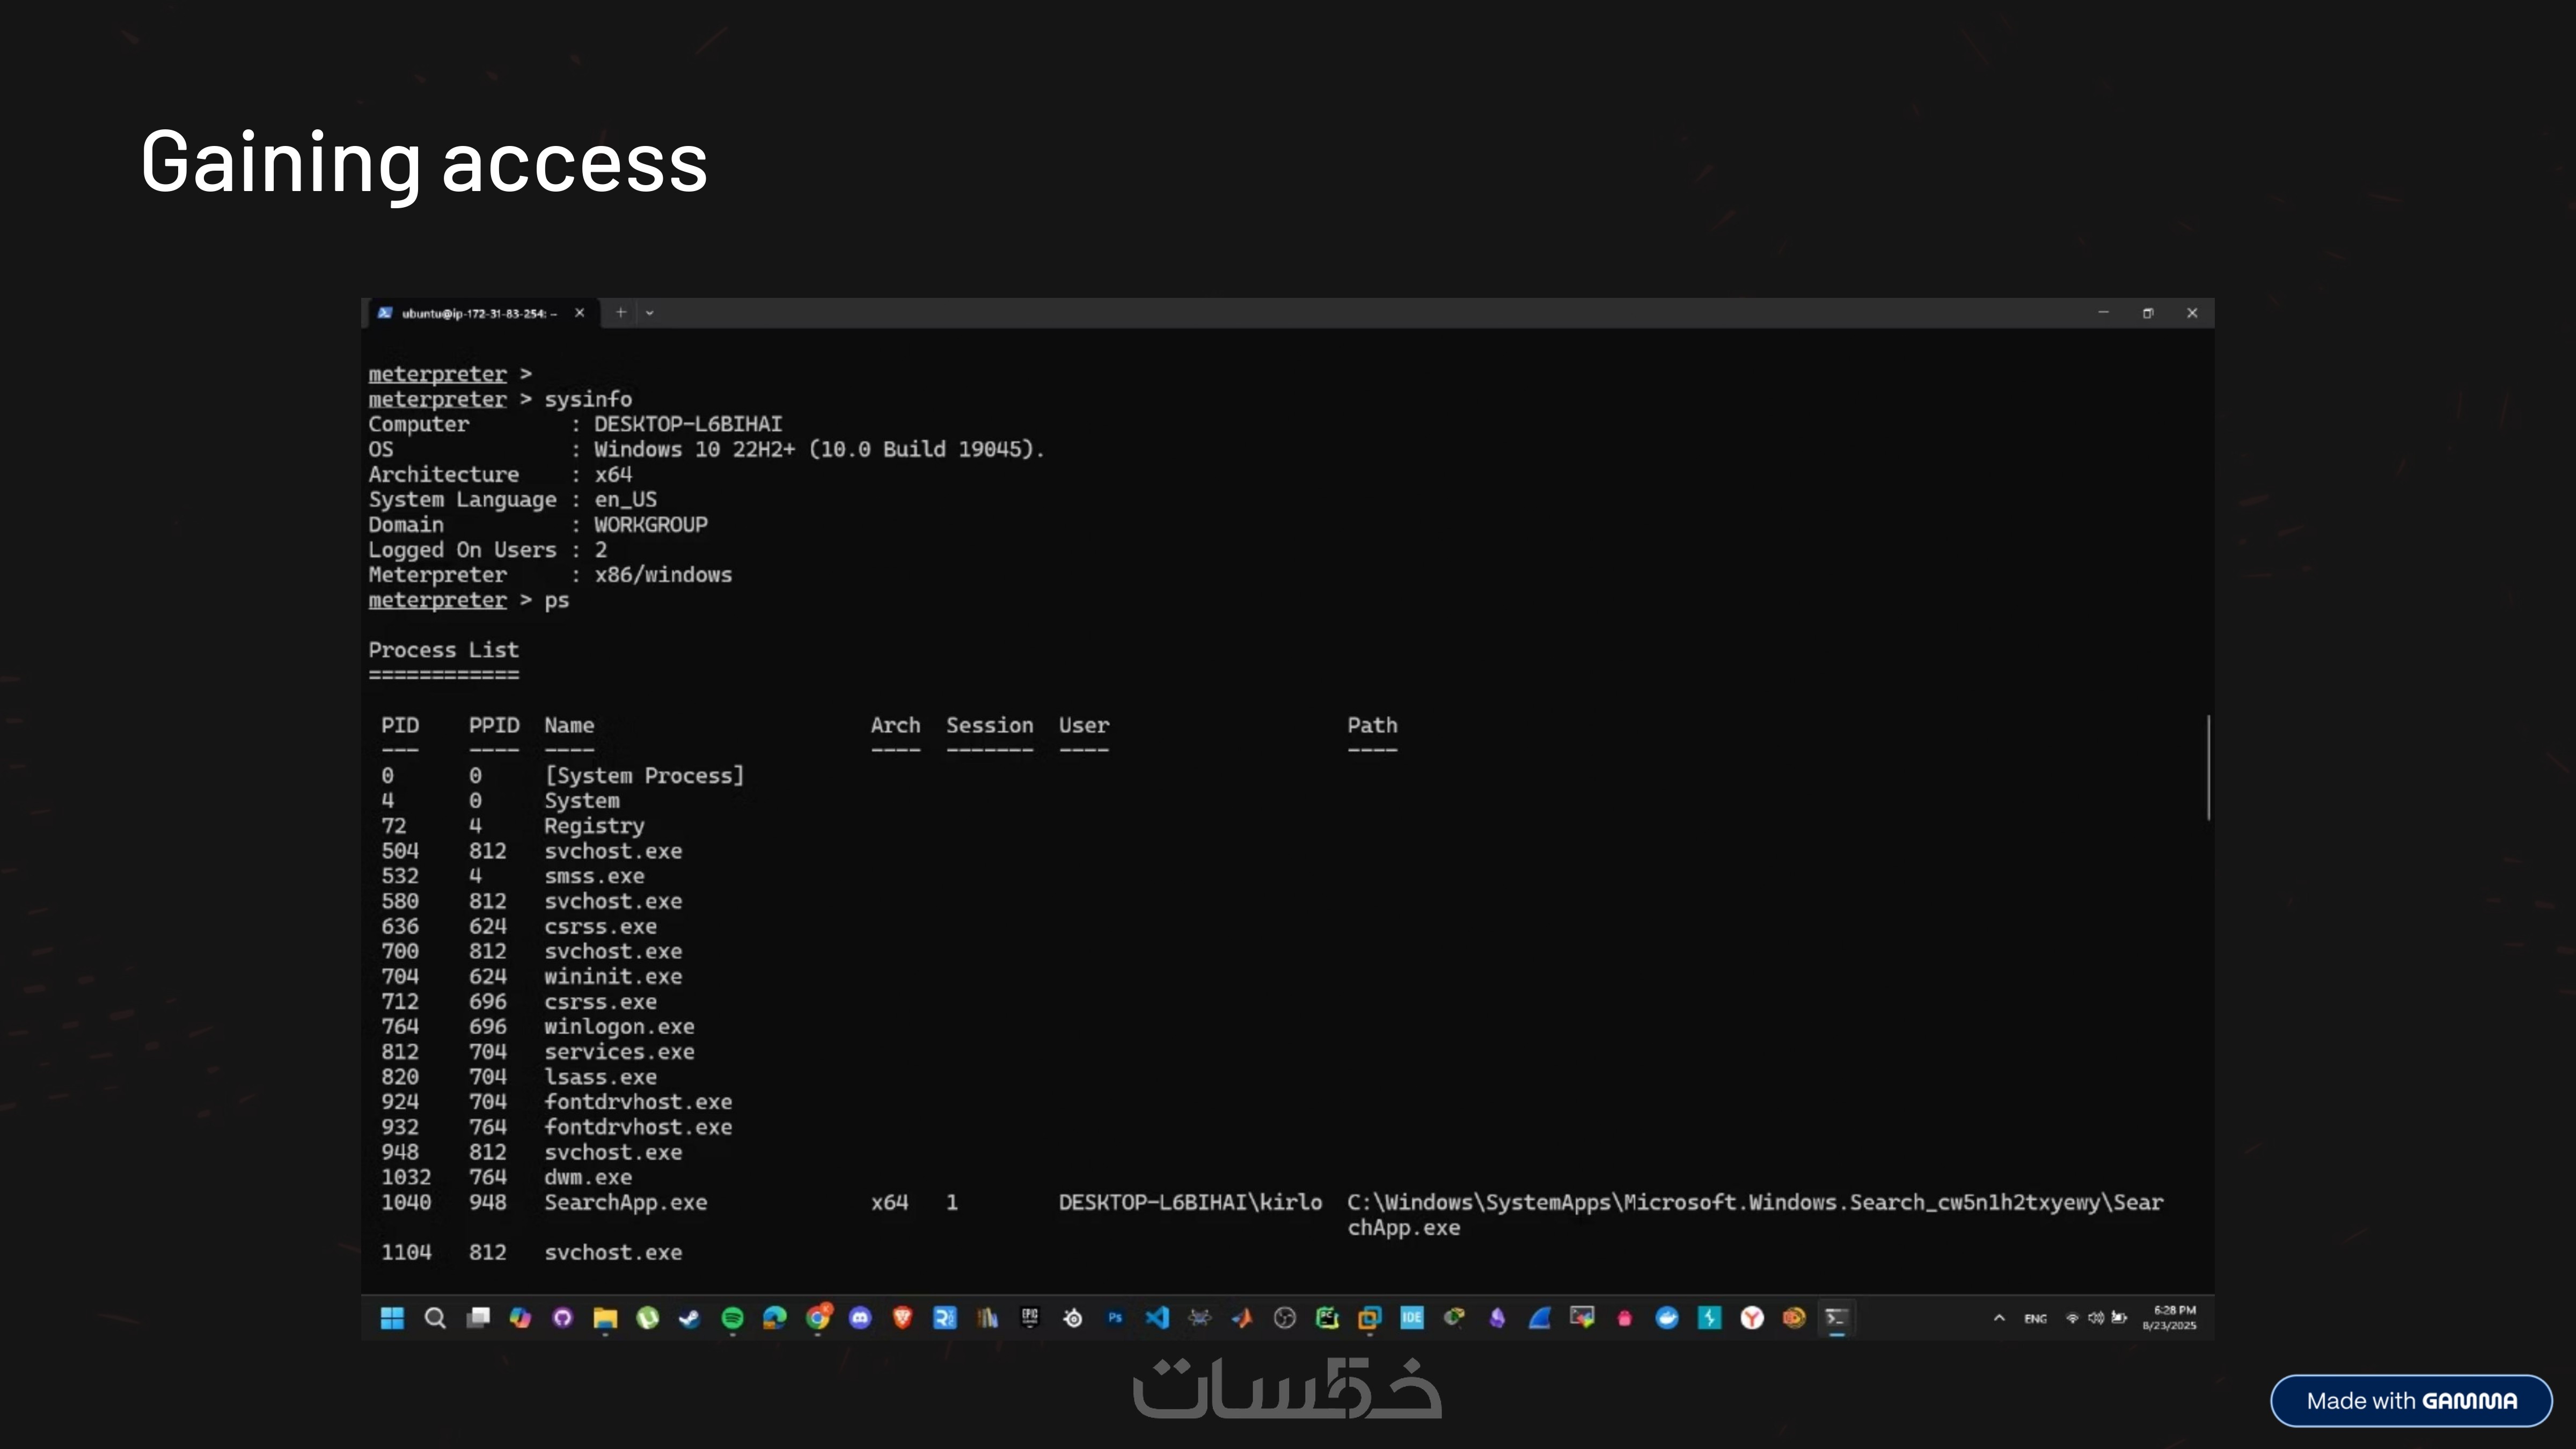This screenshot has width=2576, height=1449.
Task: Switch the ENG input language indicator
Action: [x=2035, y=1318]
